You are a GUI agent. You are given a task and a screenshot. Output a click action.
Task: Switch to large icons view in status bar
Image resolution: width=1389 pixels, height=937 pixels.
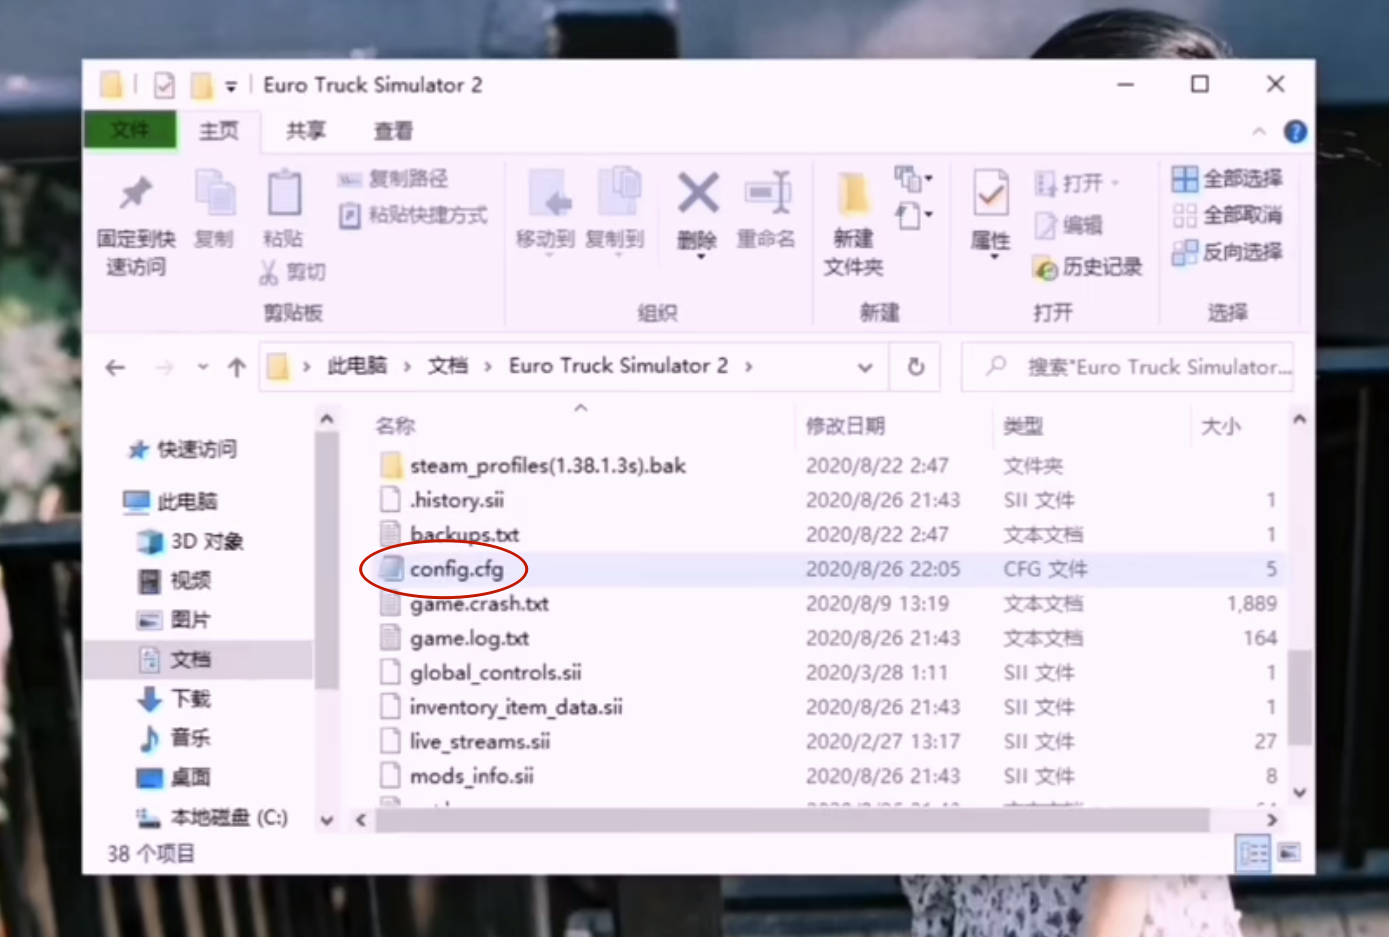click(x=1289, y=853)
